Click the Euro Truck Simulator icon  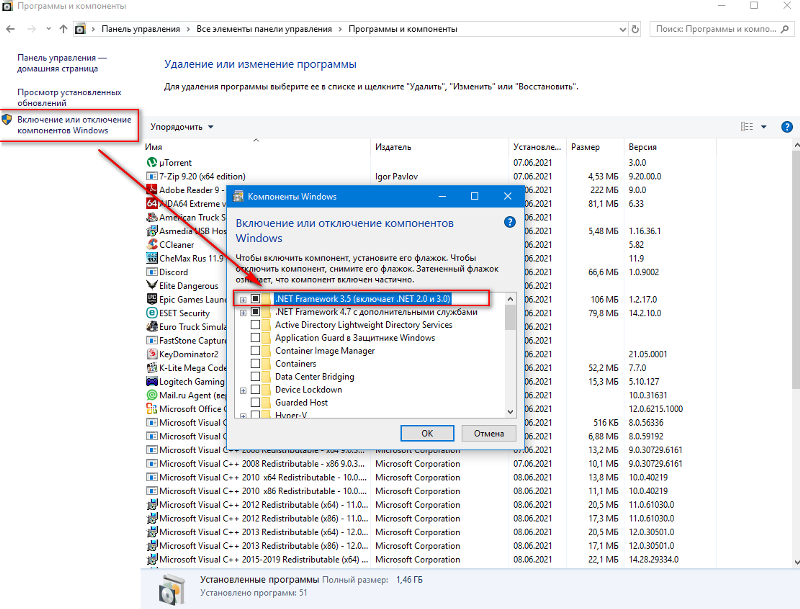(x=152, y=326)
